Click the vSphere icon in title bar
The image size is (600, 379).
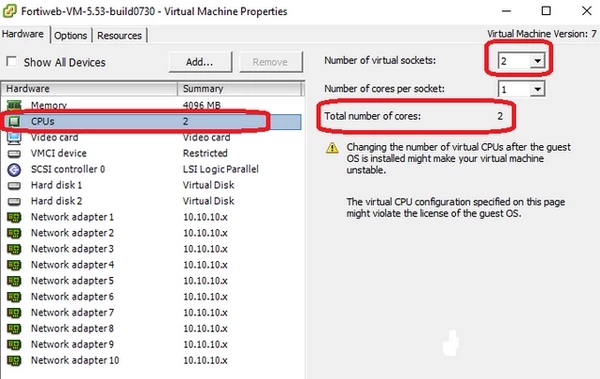coord(9,11)
